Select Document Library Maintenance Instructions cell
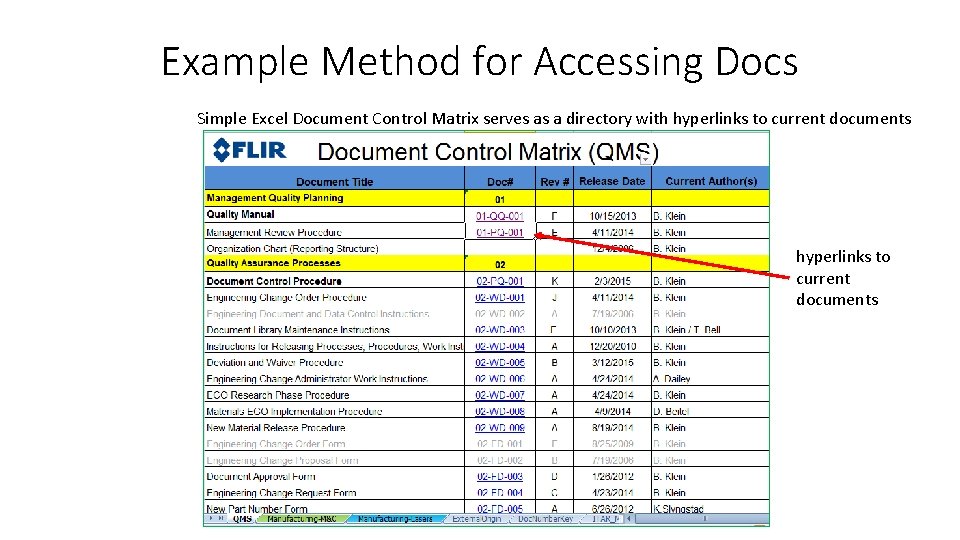This screenshot has width=960, height=540. (334, 330)
